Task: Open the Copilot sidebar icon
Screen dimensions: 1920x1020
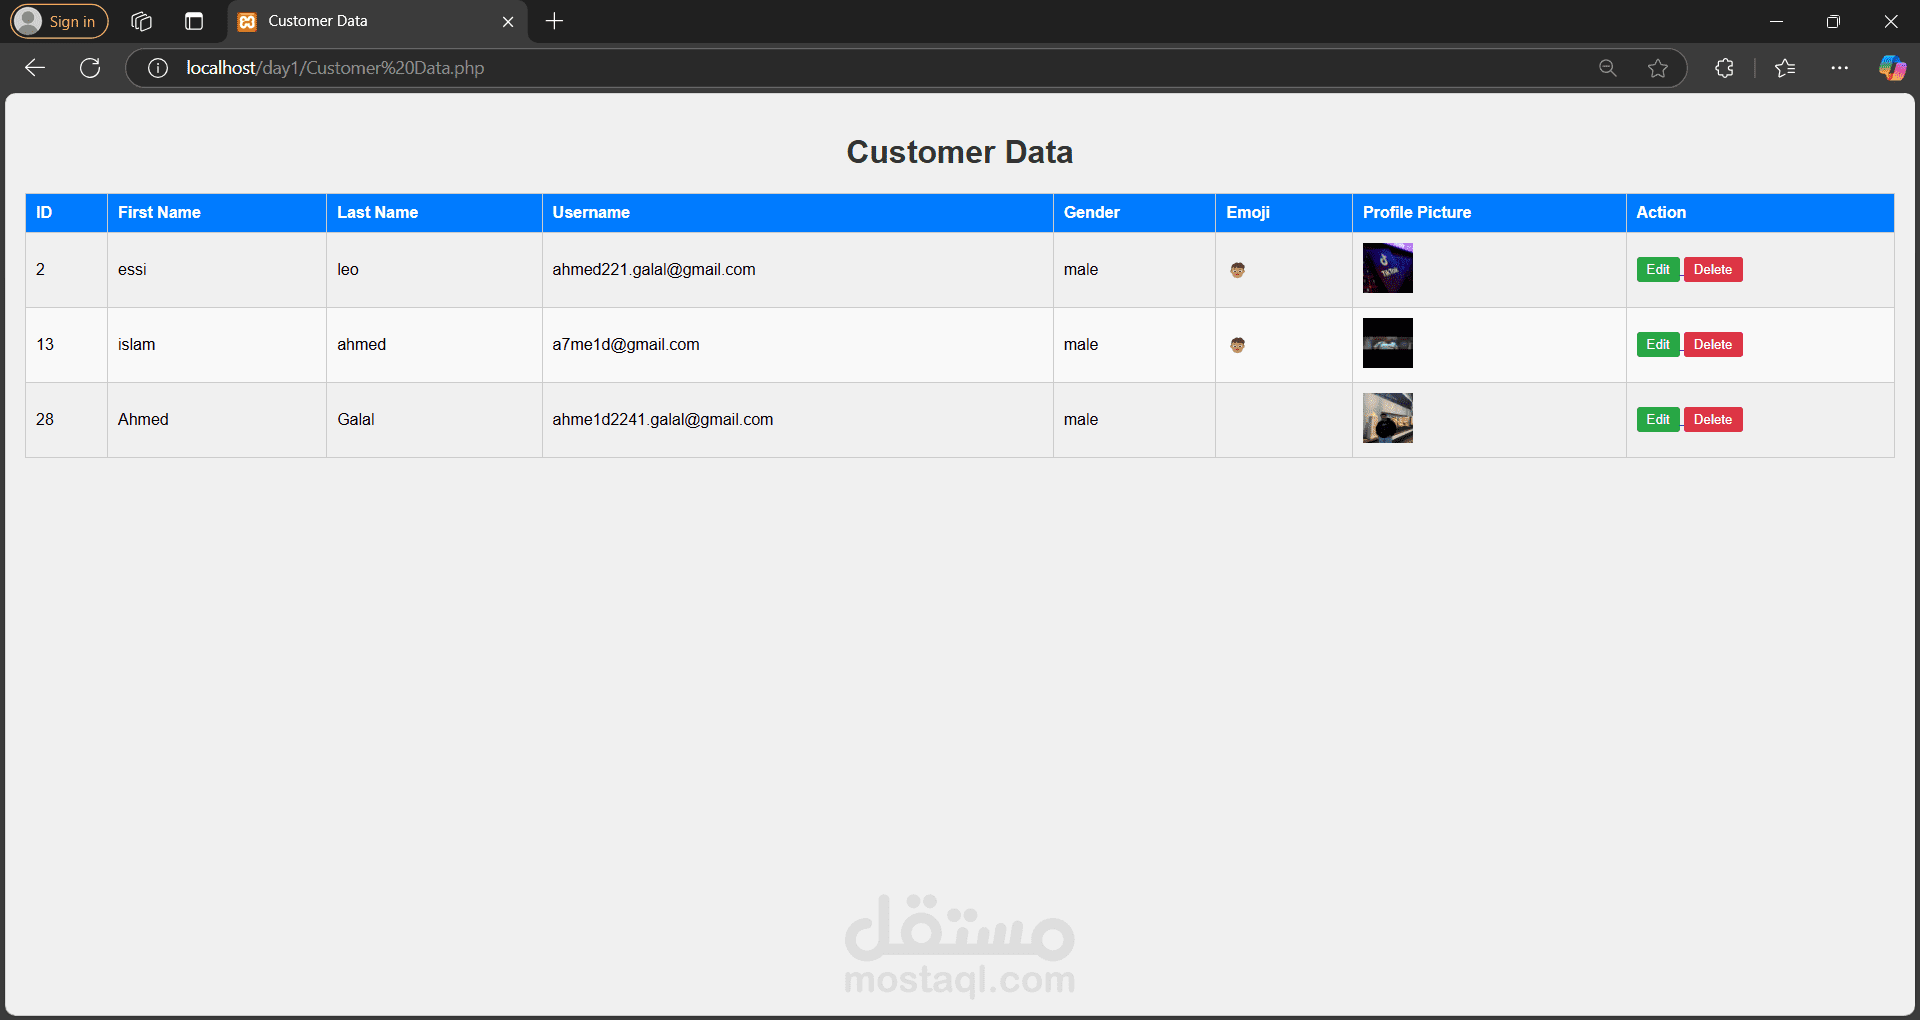Action: pos(1892,68)
